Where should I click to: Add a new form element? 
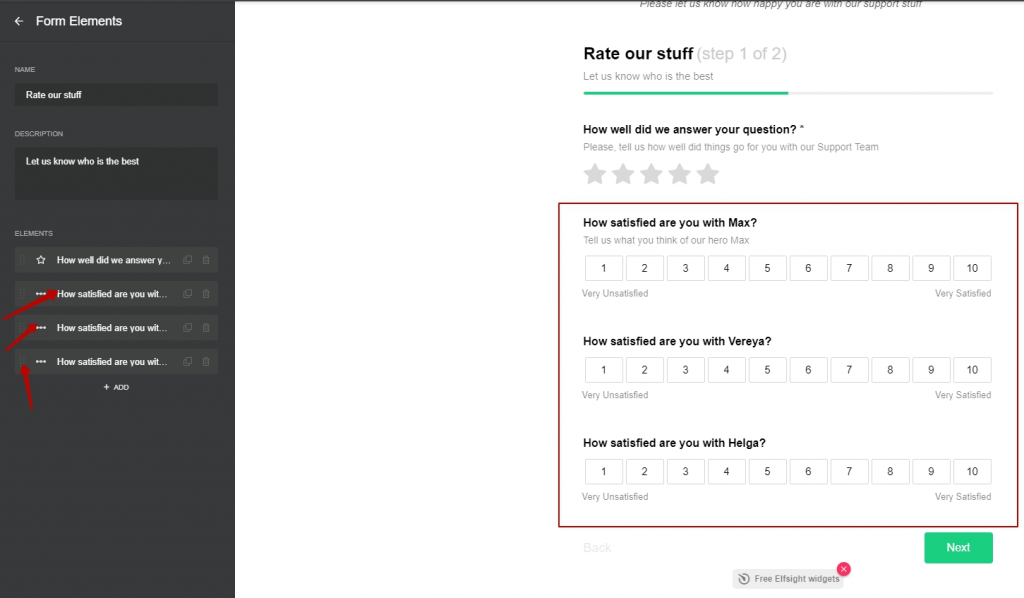click(116, 387)
